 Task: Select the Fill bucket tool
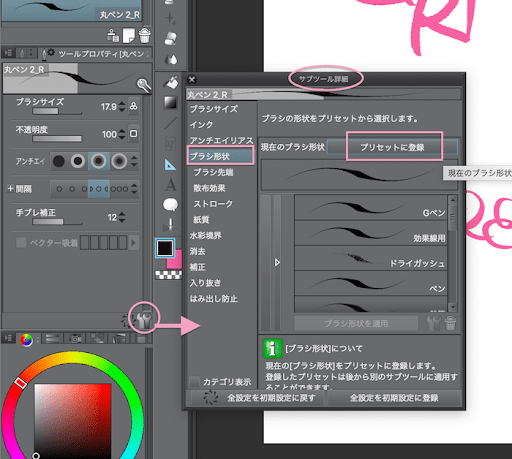171,82
